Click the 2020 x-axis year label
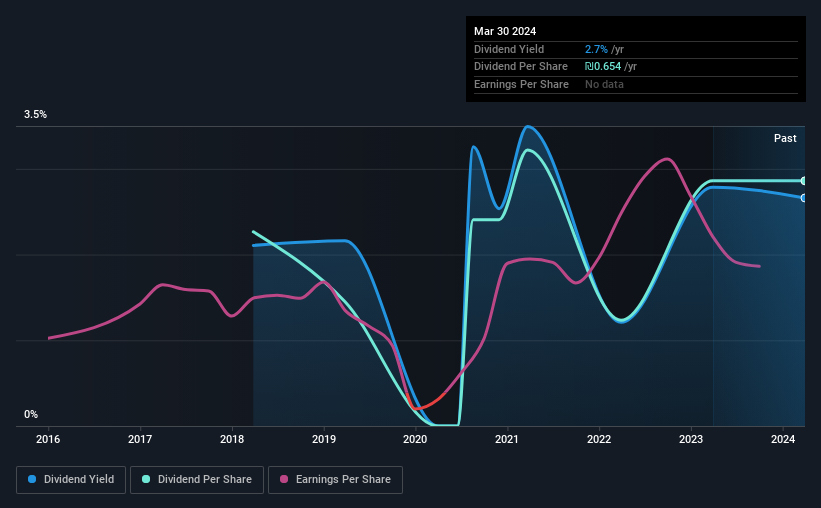 pyautogui.click(x=415, y=439)
